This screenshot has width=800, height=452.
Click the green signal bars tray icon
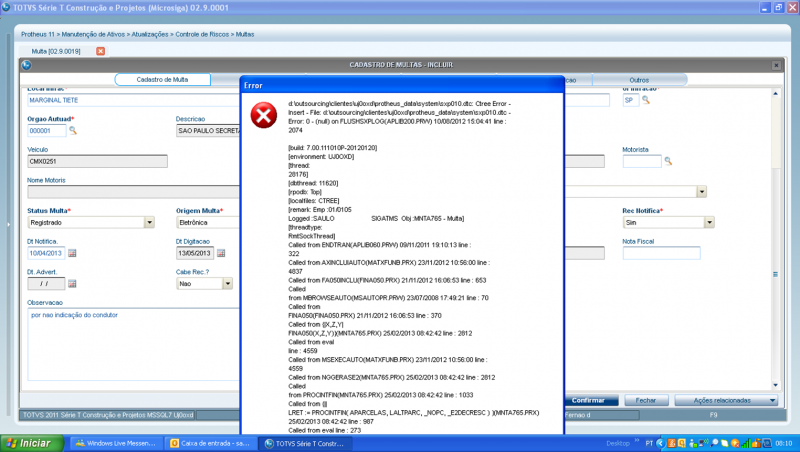coord(746,444)
